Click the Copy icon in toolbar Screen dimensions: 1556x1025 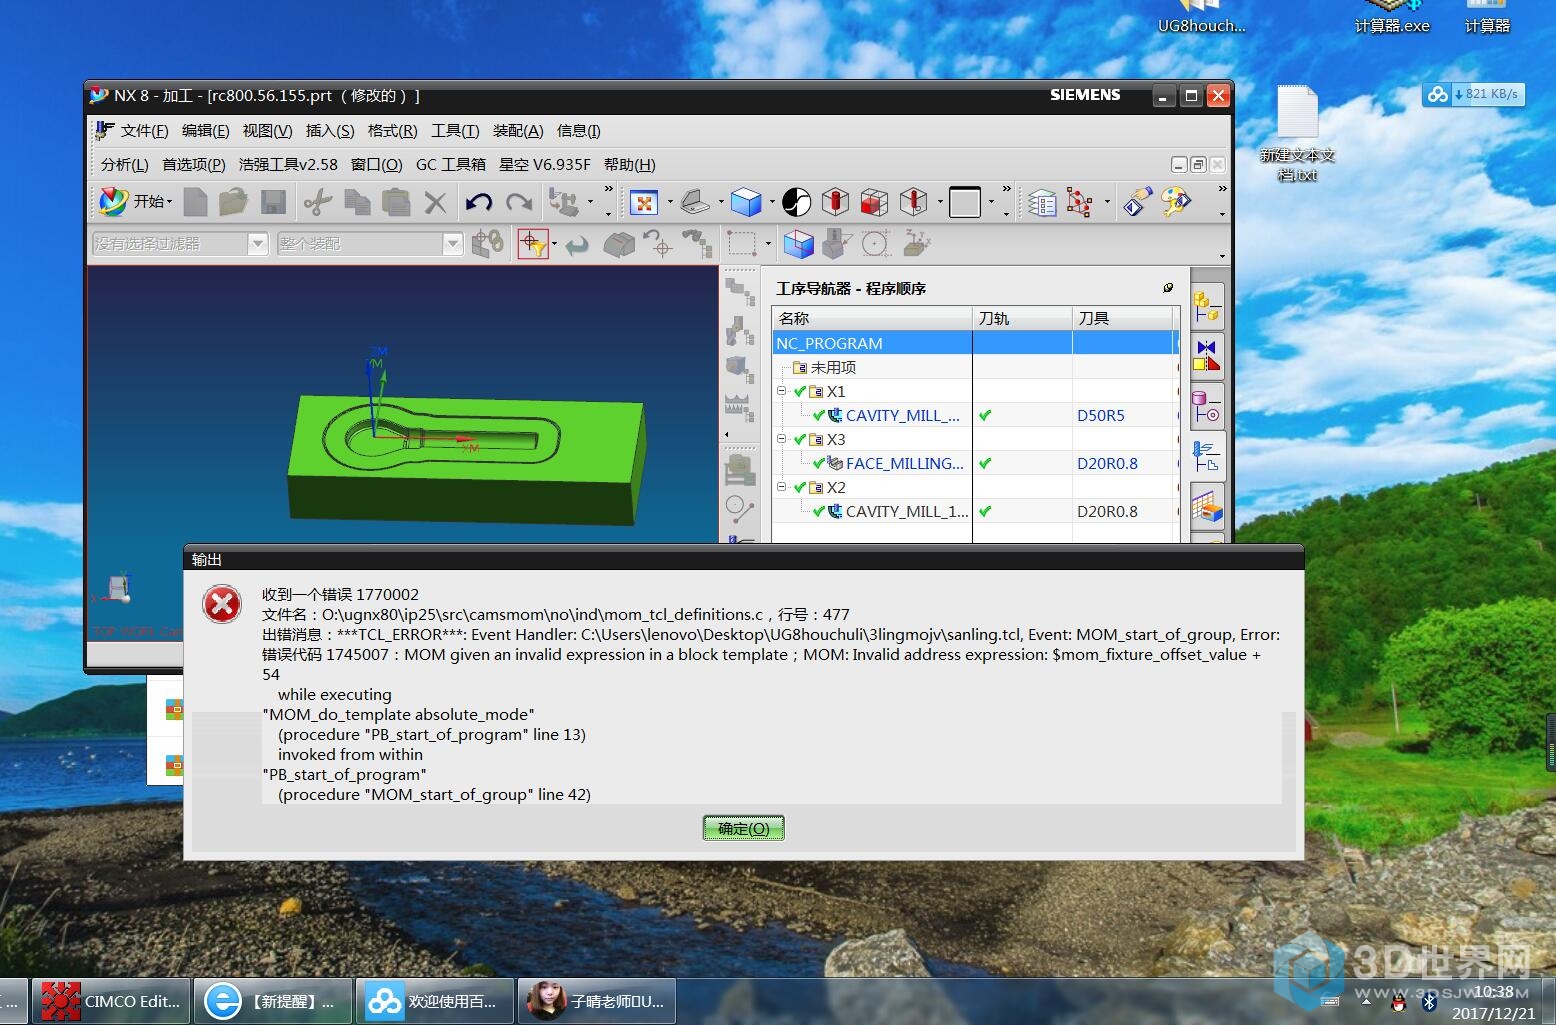[357, 203]
